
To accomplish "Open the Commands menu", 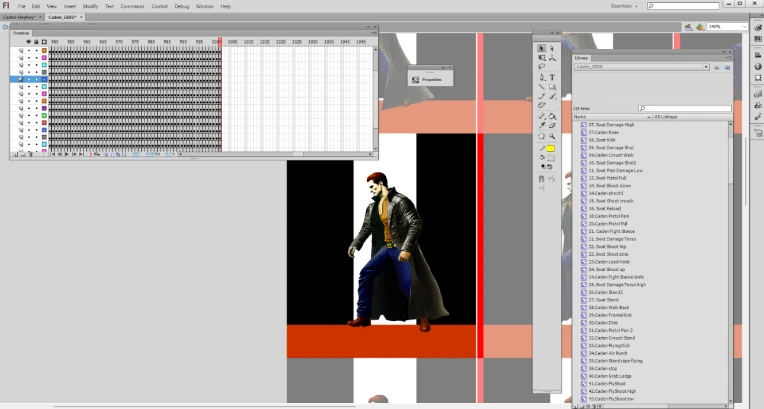I will point(132,6).
